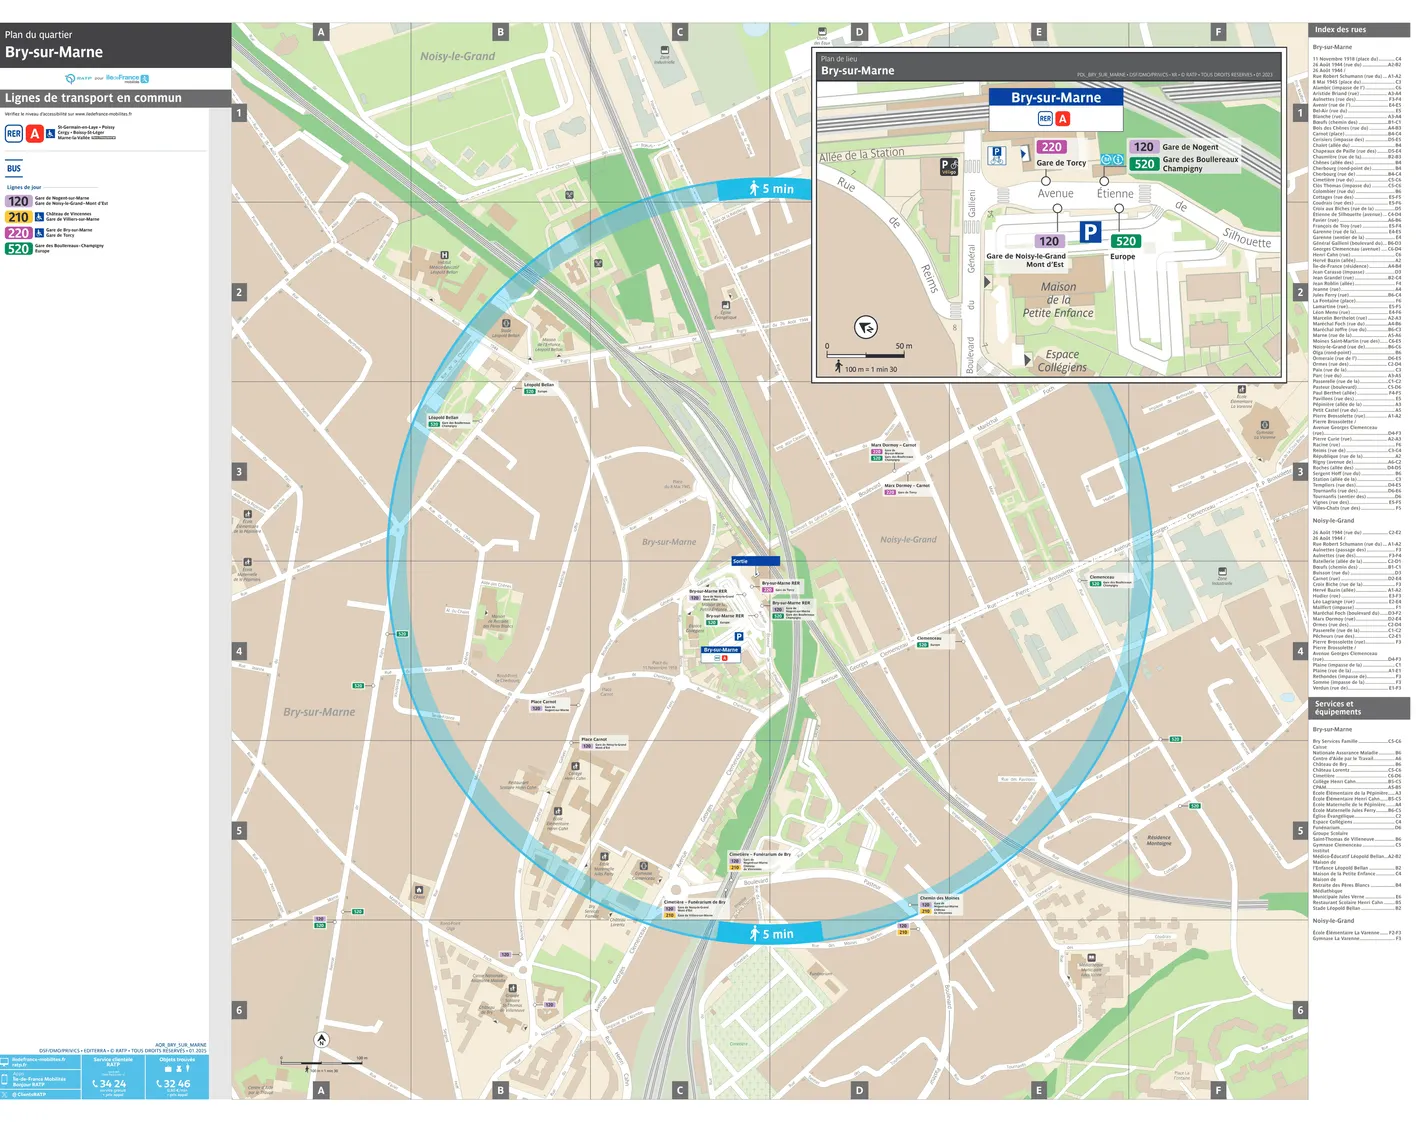The height and width of the screenshot is (1122, 1416).
Task: Click the green 520 Europe badge in inset
Action: click(1126, 241)
